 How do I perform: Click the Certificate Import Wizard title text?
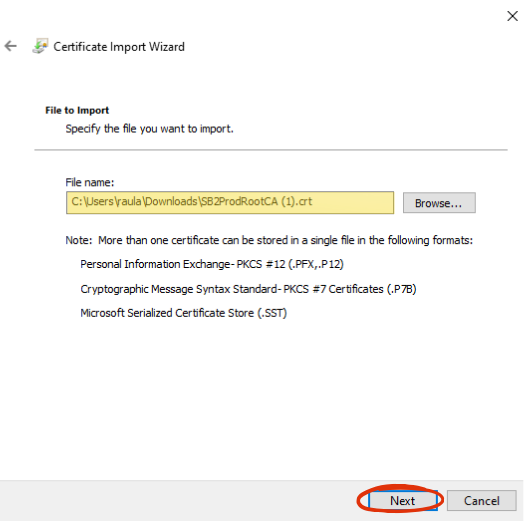119,47
